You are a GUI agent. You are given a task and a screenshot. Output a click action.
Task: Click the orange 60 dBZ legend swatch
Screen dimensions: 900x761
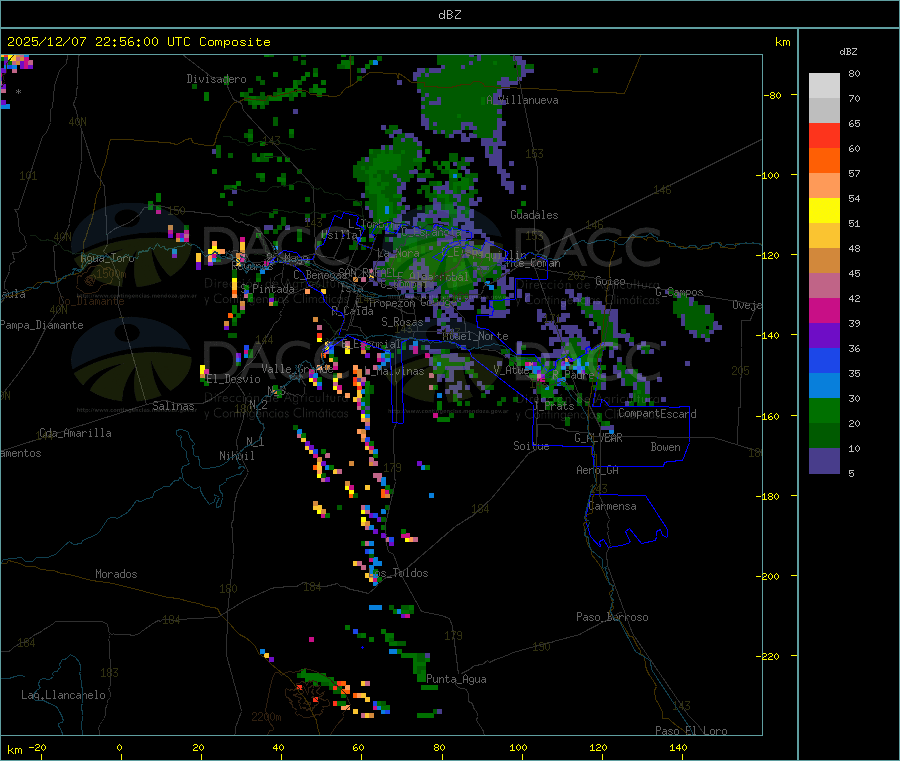click(x=824, y=161)
